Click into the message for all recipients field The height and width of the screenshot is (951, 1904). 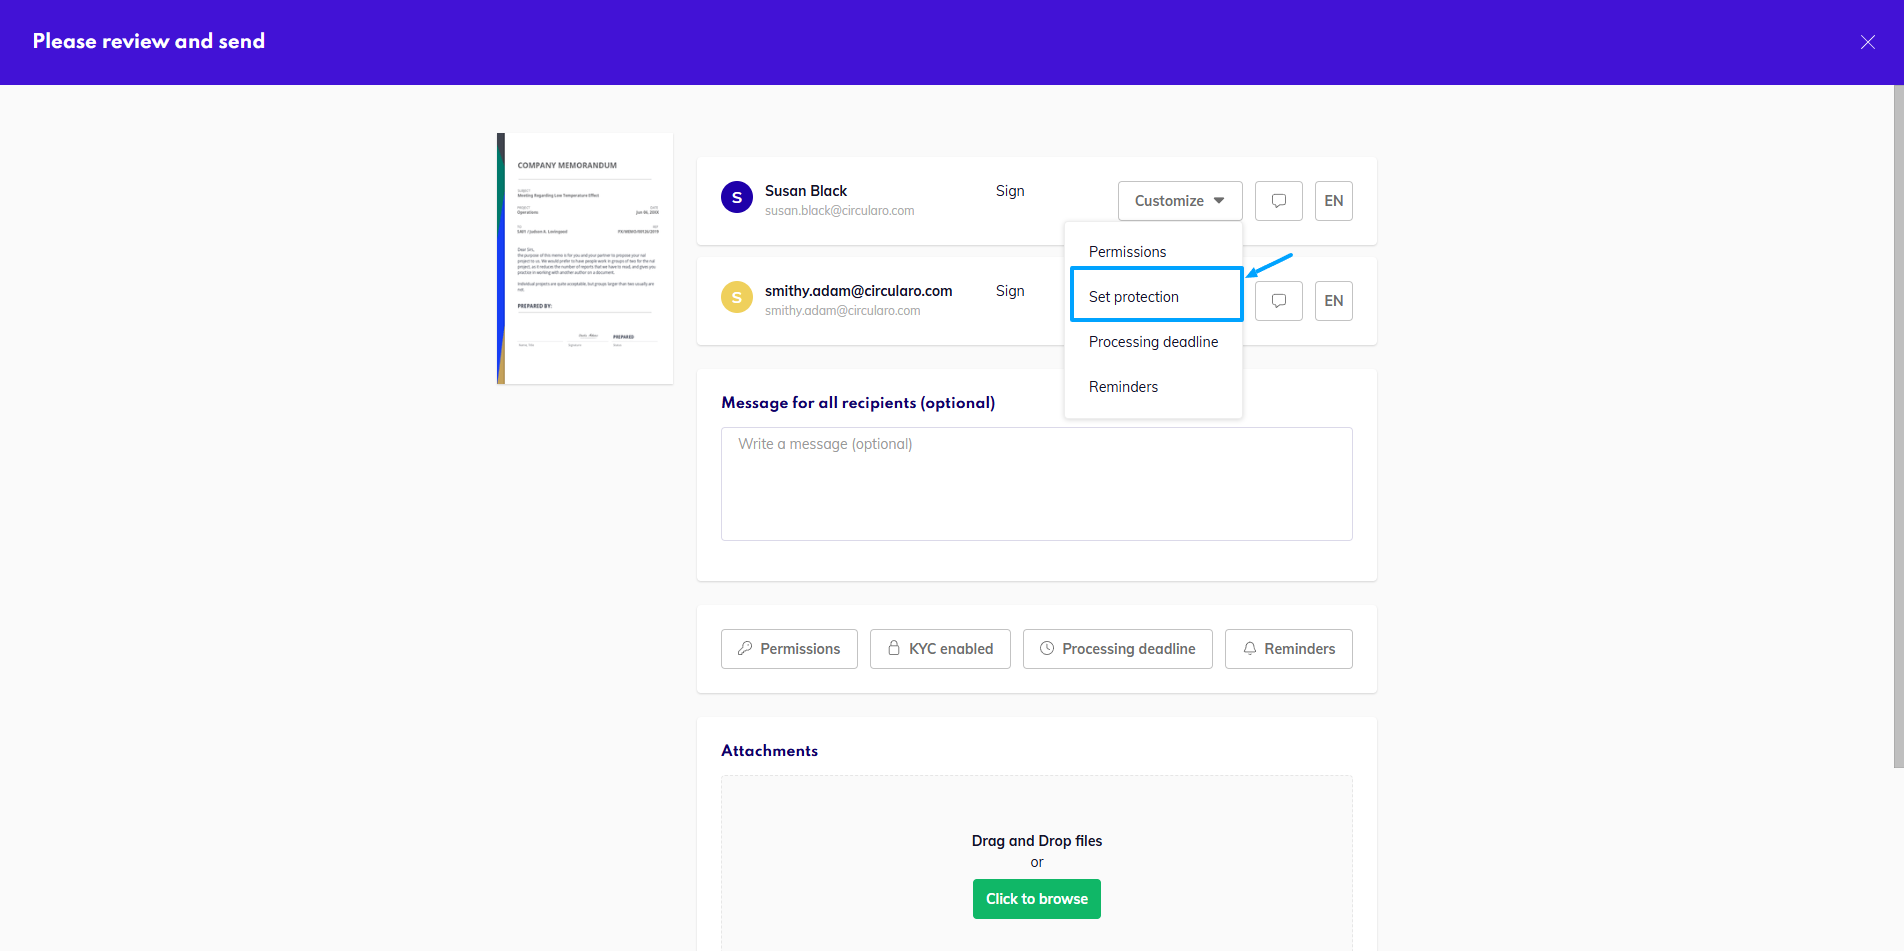click(1036, 484)
